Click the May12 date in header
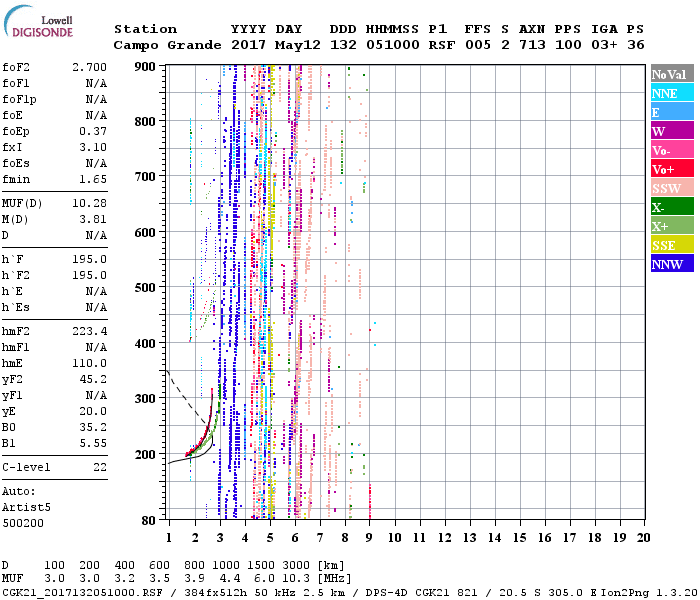The width and height of the screenshot is (700, 600). [298, 45]
